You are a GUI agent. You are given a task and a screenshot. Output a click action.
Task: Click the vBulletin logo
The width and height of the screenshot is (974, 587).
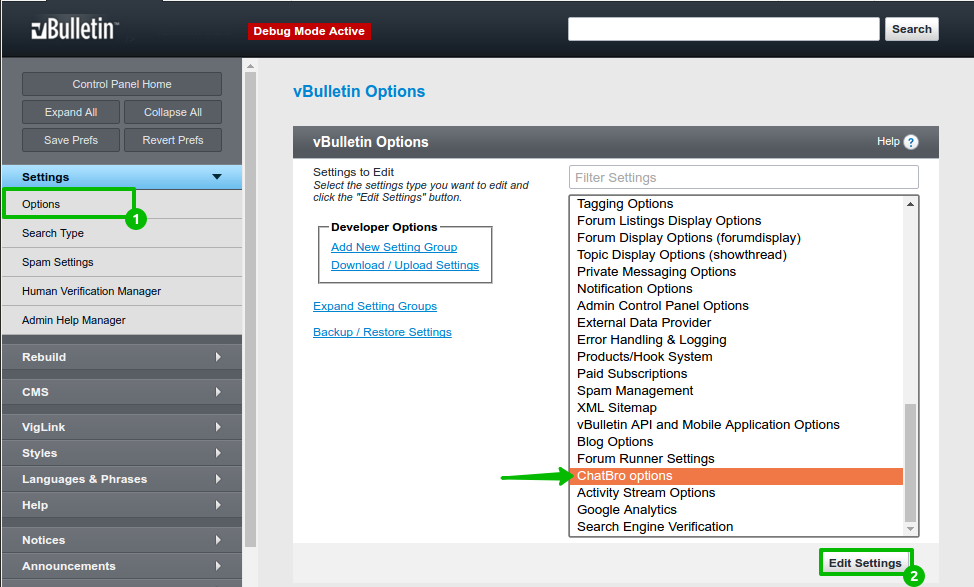click(75, 29)
